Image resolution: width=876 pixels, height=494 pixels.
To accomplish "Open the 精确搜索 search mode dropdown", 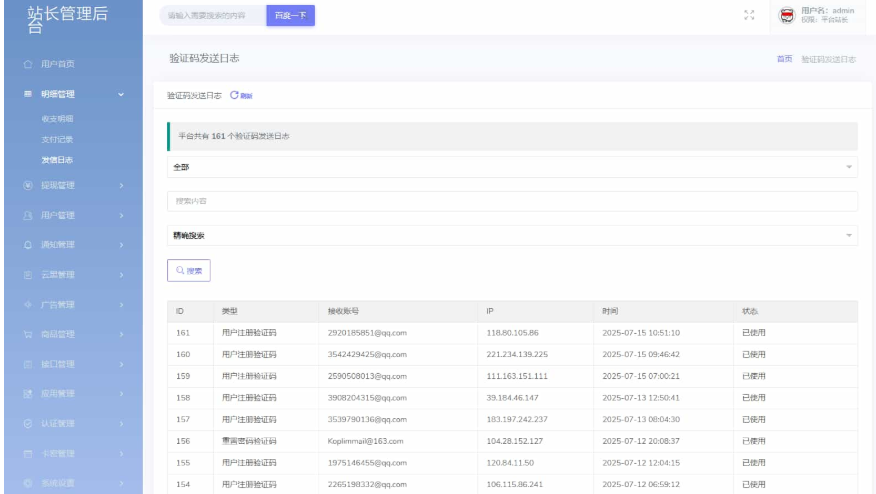I will (511, 236).
